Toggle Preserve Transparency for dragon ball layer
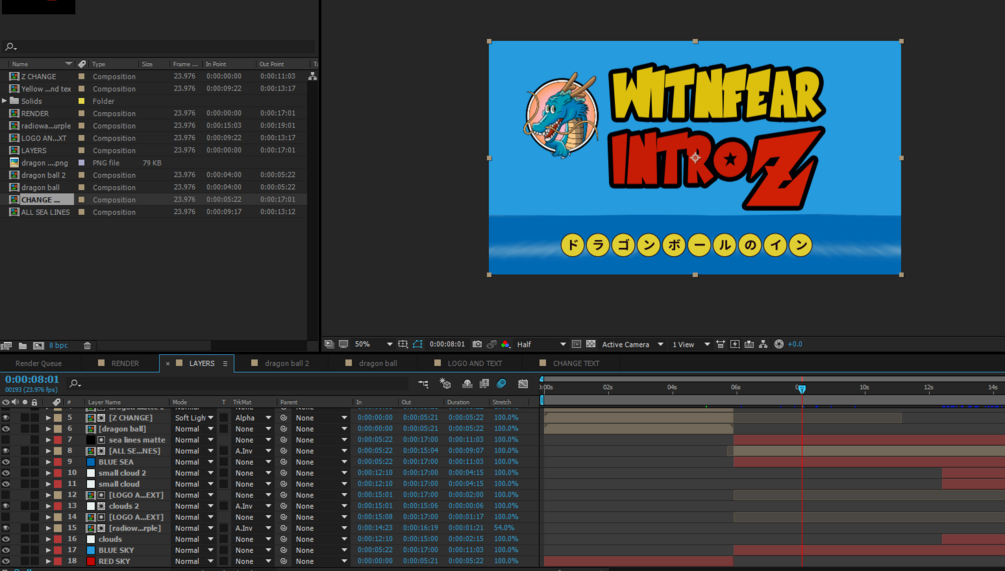The width and height of the screenshot is (1005, 571). [224, 429]
